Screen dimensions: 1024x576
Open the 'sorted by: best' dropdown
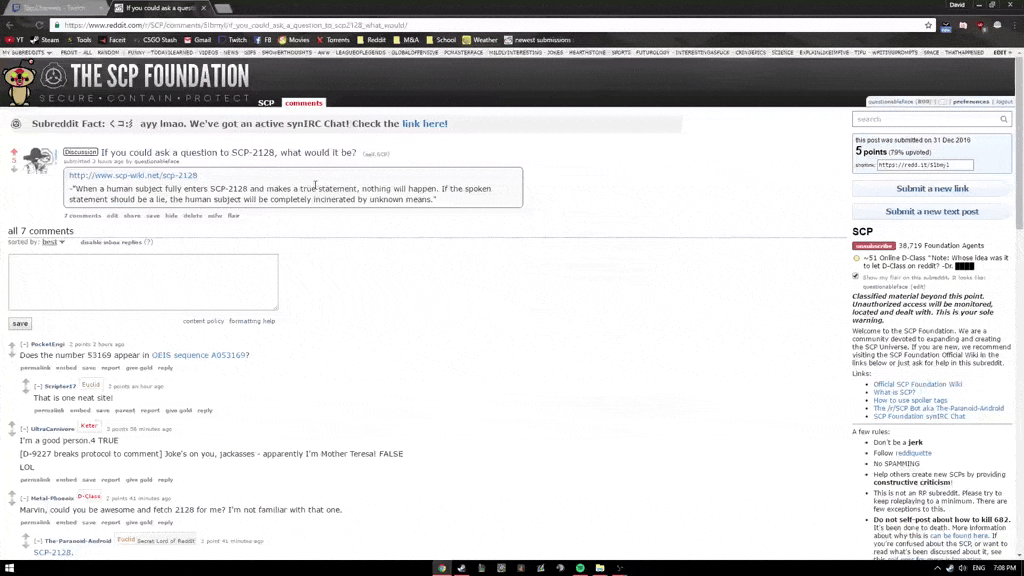point(53,242)
